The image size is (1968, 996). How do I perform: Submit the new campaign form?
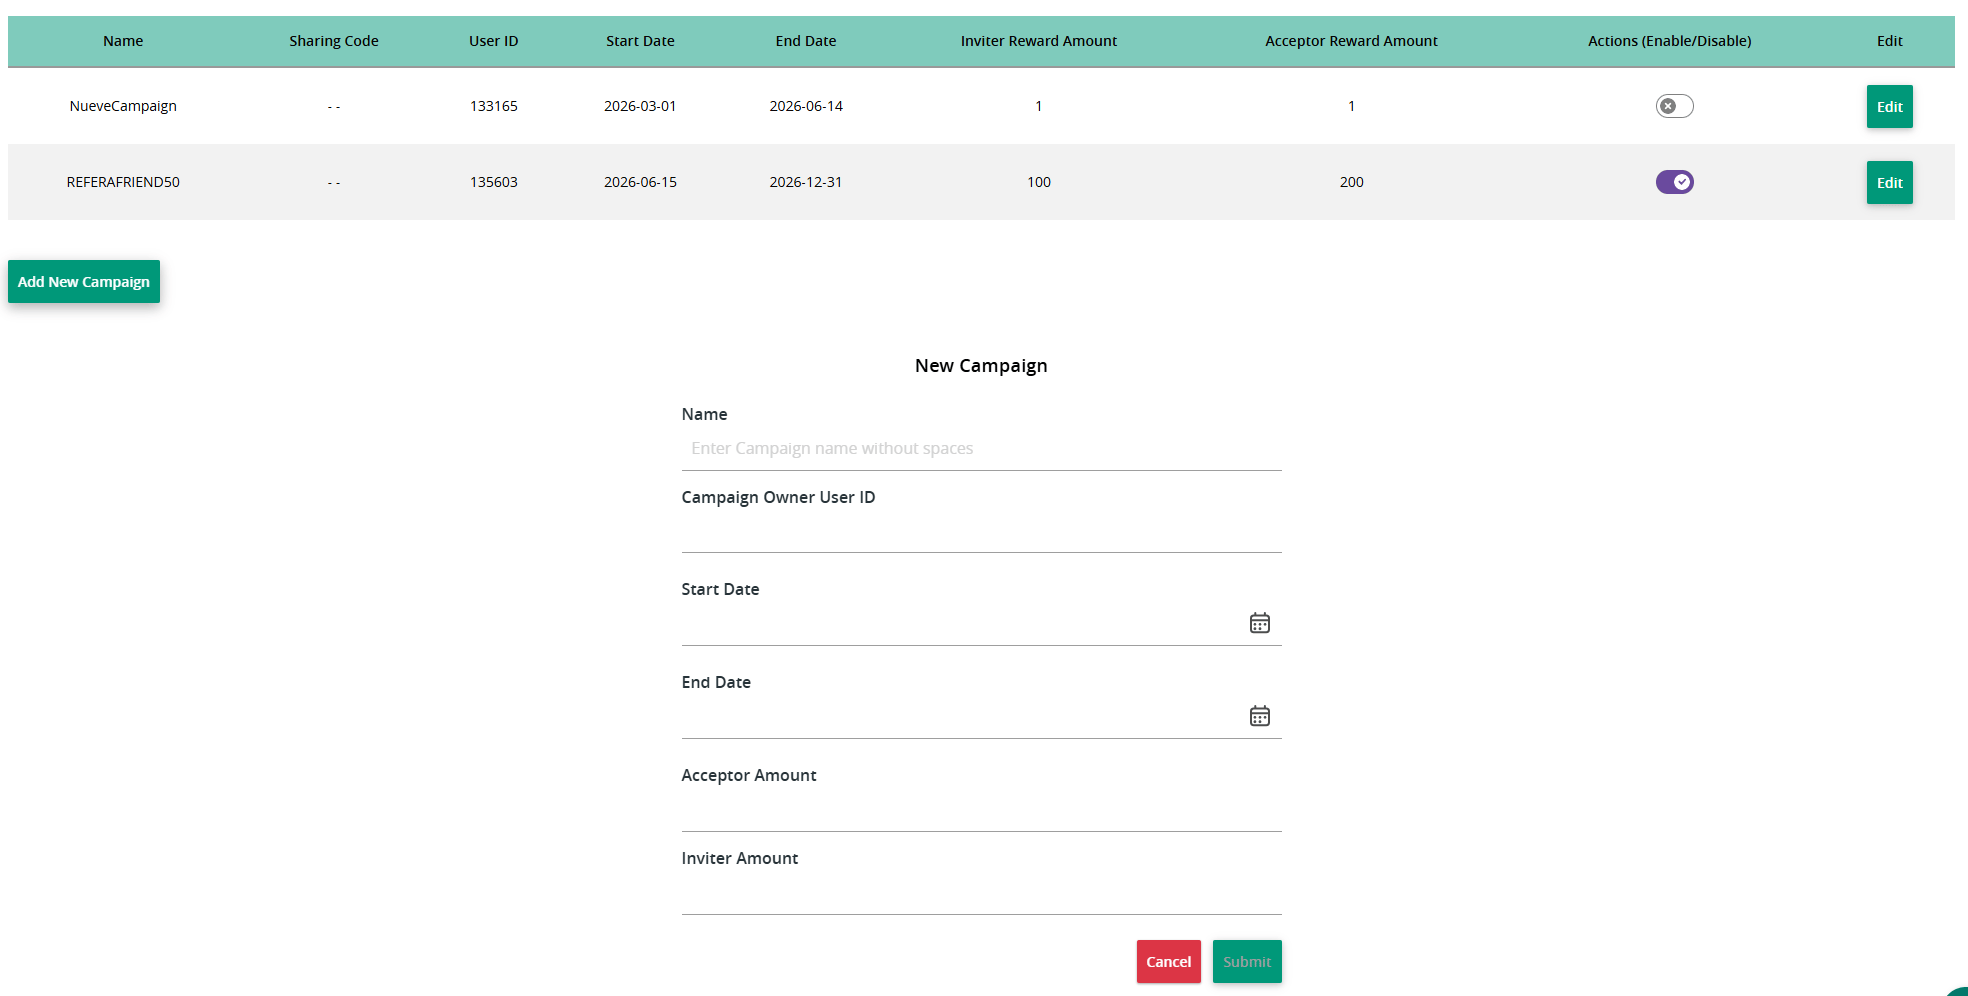coord(1247,961)
